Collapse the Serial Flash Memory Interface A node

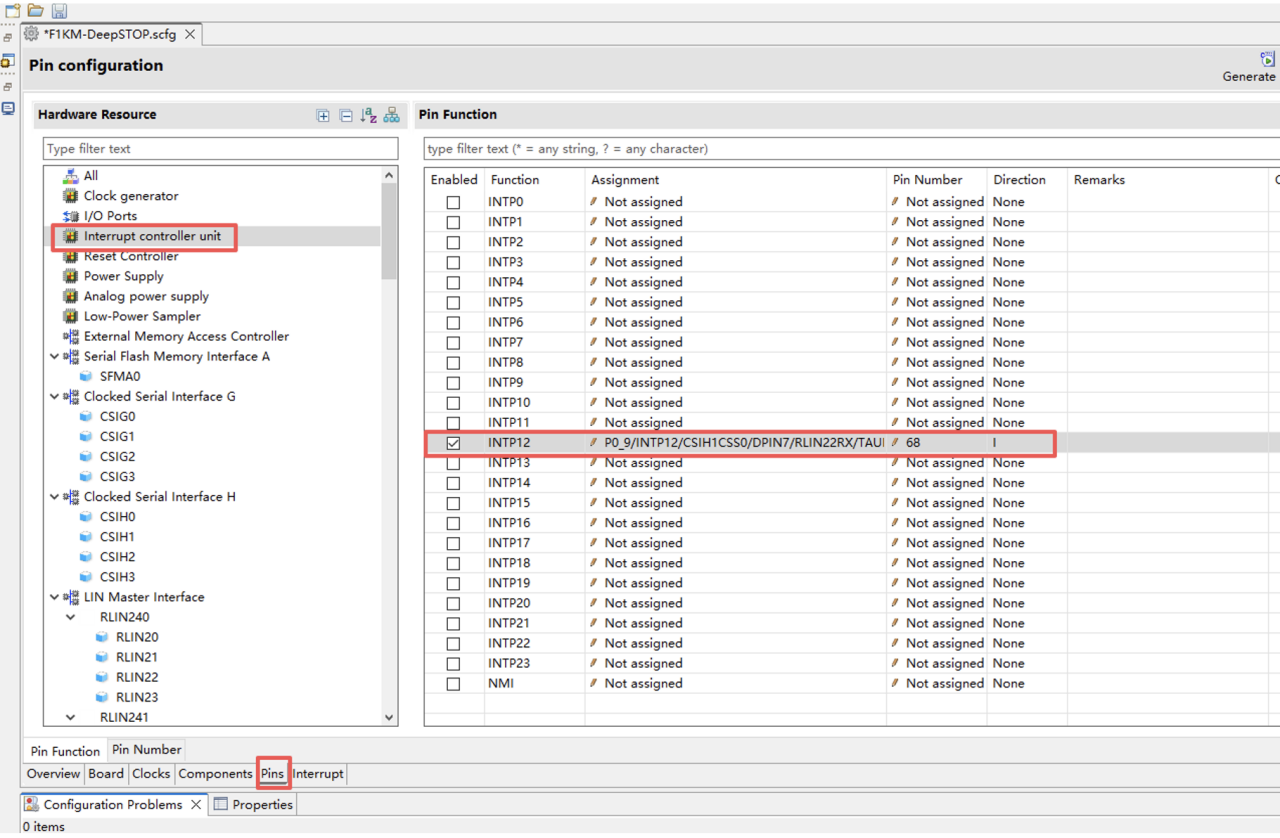pyautogui.click(x=54, y=357)
